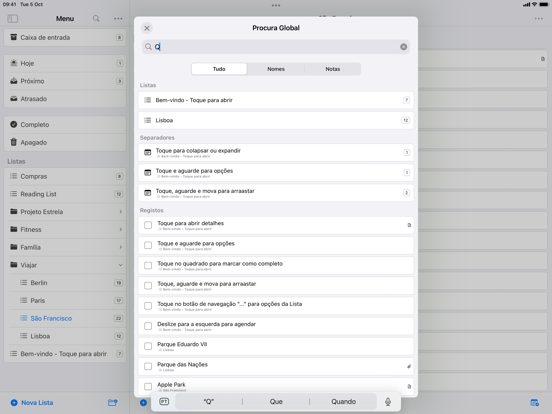Click the new folder icon in sidebar footer
The width and height of the screenshot is (552, 414).
click(113, 402)
